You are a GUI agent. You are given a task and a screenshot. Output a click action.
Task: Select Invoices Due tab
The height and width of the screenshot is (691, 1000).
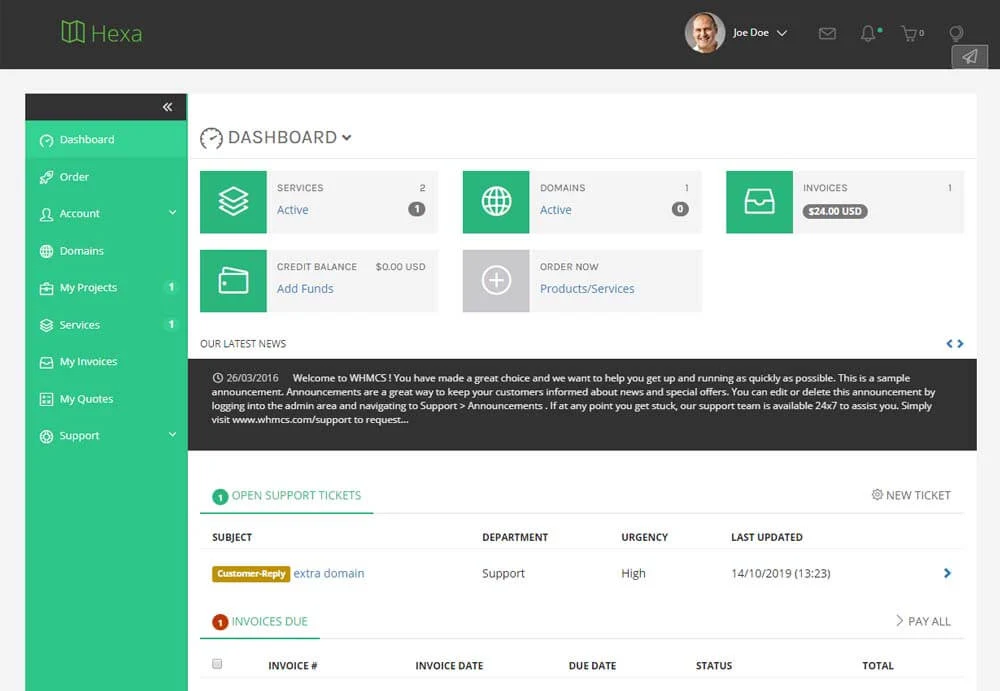click(x=260, y=621)
